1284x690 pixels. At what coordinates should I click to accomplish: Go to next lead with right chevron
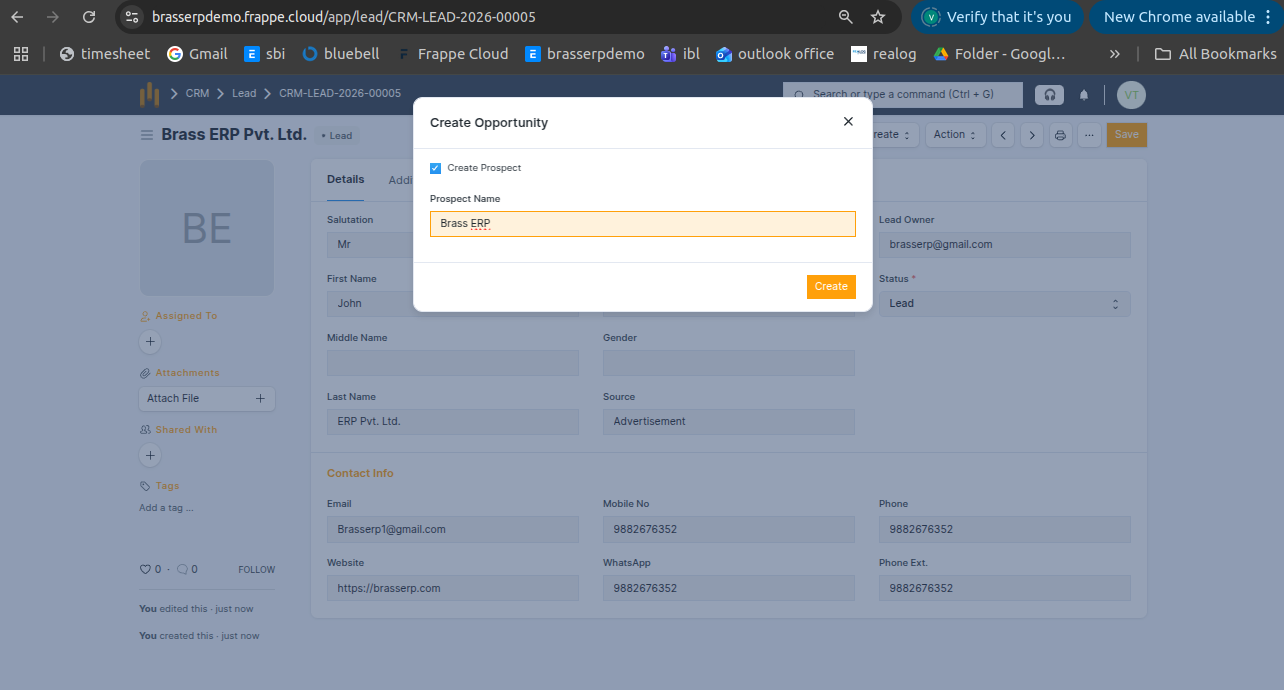tap(1031, 135)
